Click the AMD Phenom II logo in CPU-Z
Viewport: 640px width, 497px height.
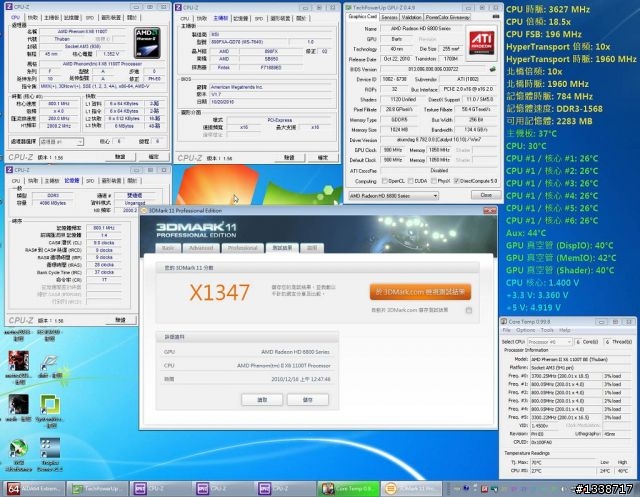coord(147,42)
